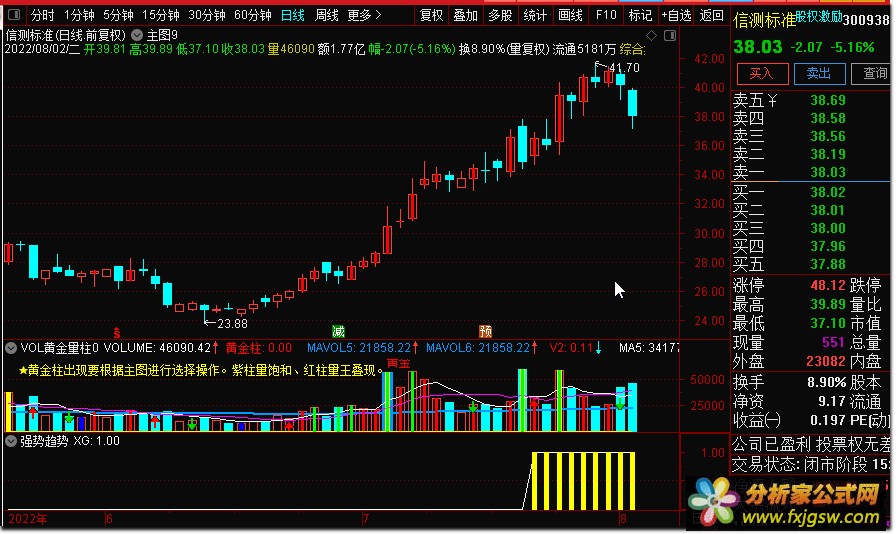896x534 pixels.
Task: Click the month 7 marker on time axis
Action: coord(366,519)
